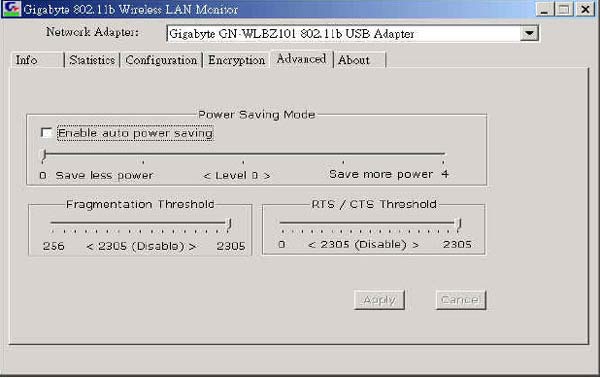Select the Advanced tab
Viewport: 600px width, 378px height.
coord(302,59)
